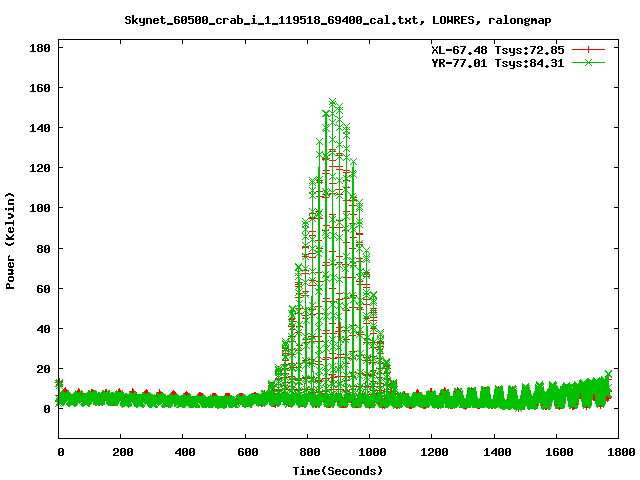Click the highest green peak data marker

pos(333,102)
